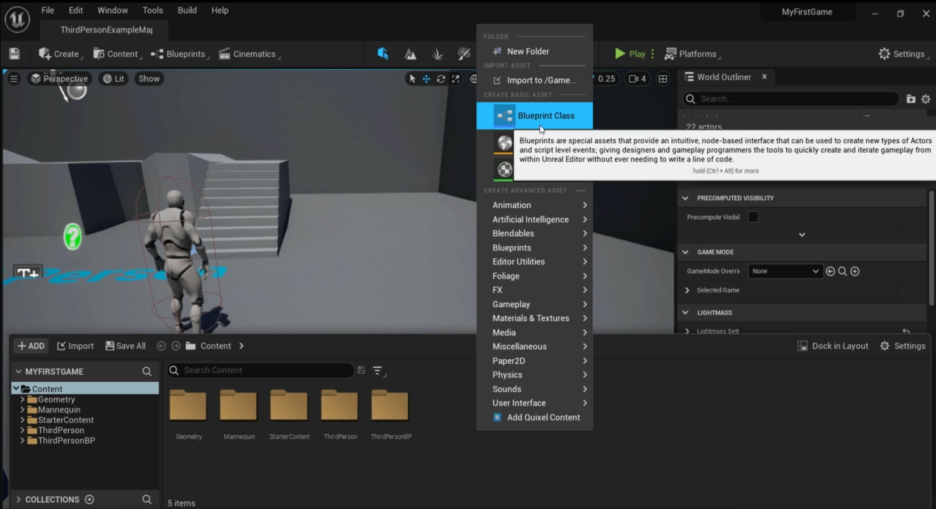Reset Lightmass settings arrow icon
The height and width of the screenshot is (509, 936).
tap(906, 331)
